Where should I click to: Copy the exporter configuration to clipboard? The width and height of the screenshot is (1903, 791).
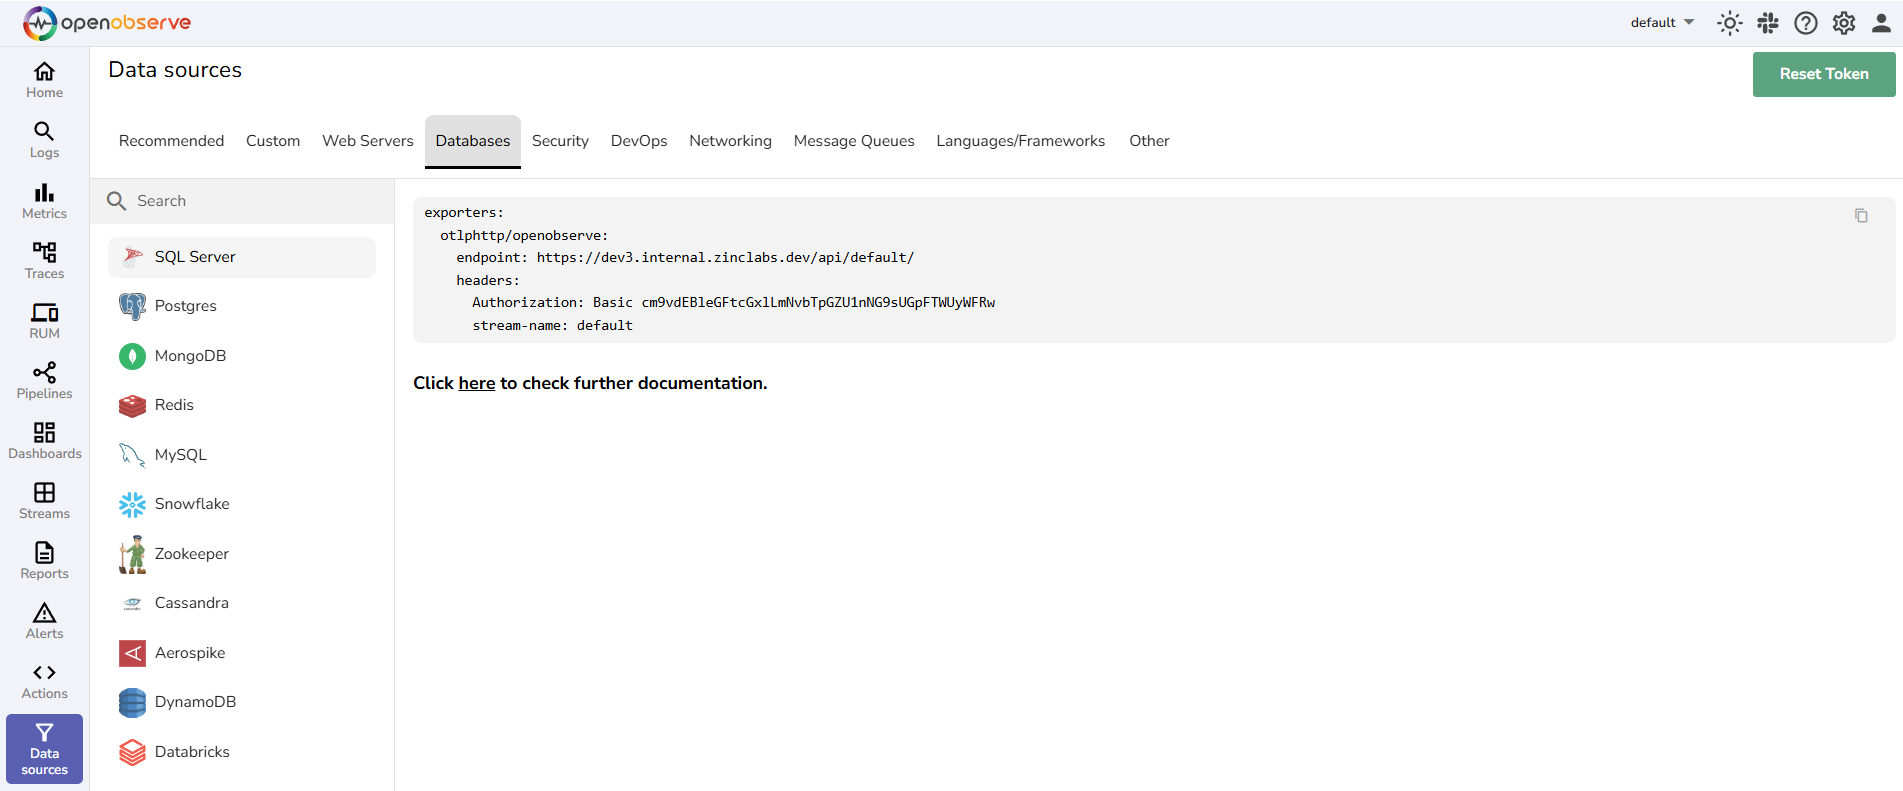pos(1860,216)
